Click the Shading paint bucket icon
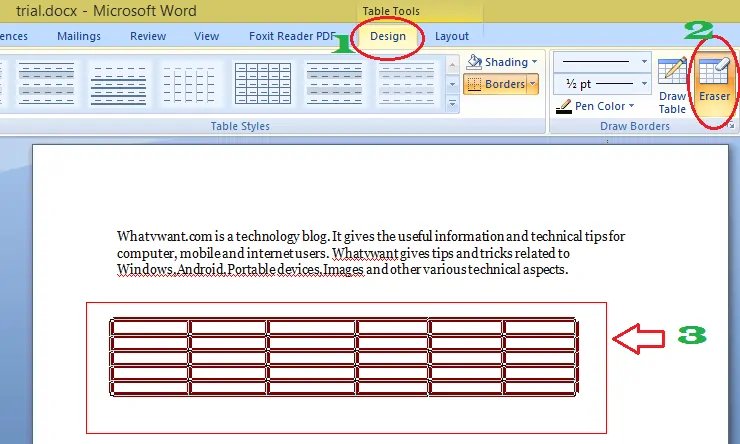The height and width of the screenshot is (444, 740). pyautogui.click(x=474, y=62)
